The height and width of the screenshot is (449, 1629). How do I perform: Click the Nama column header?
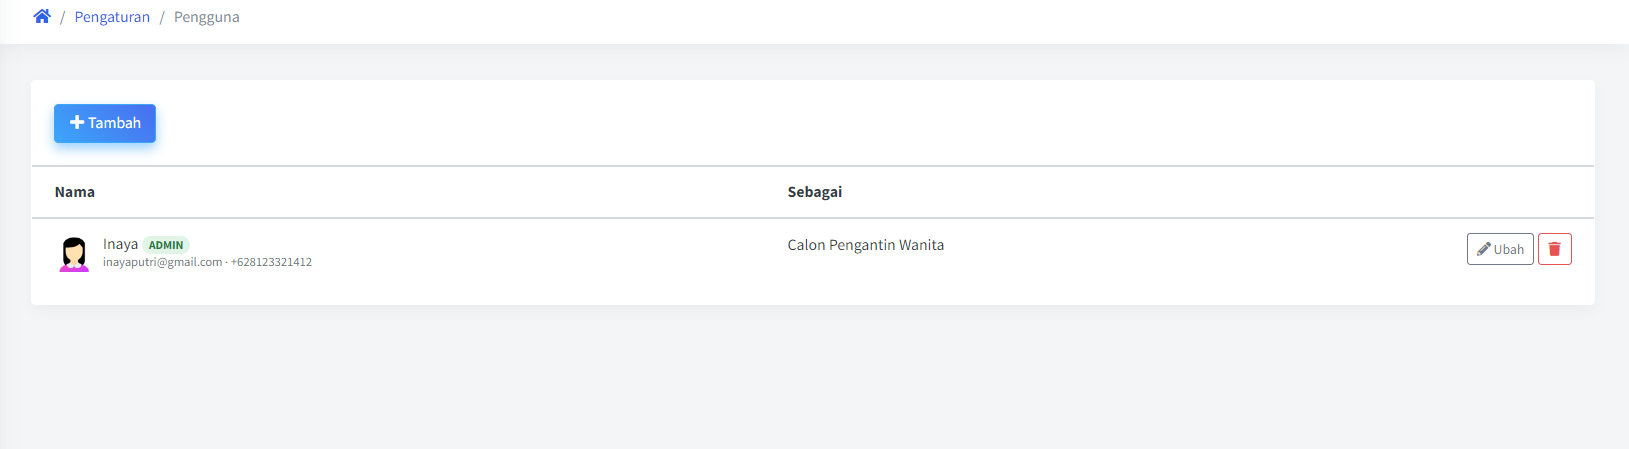(x=75, y=192)
